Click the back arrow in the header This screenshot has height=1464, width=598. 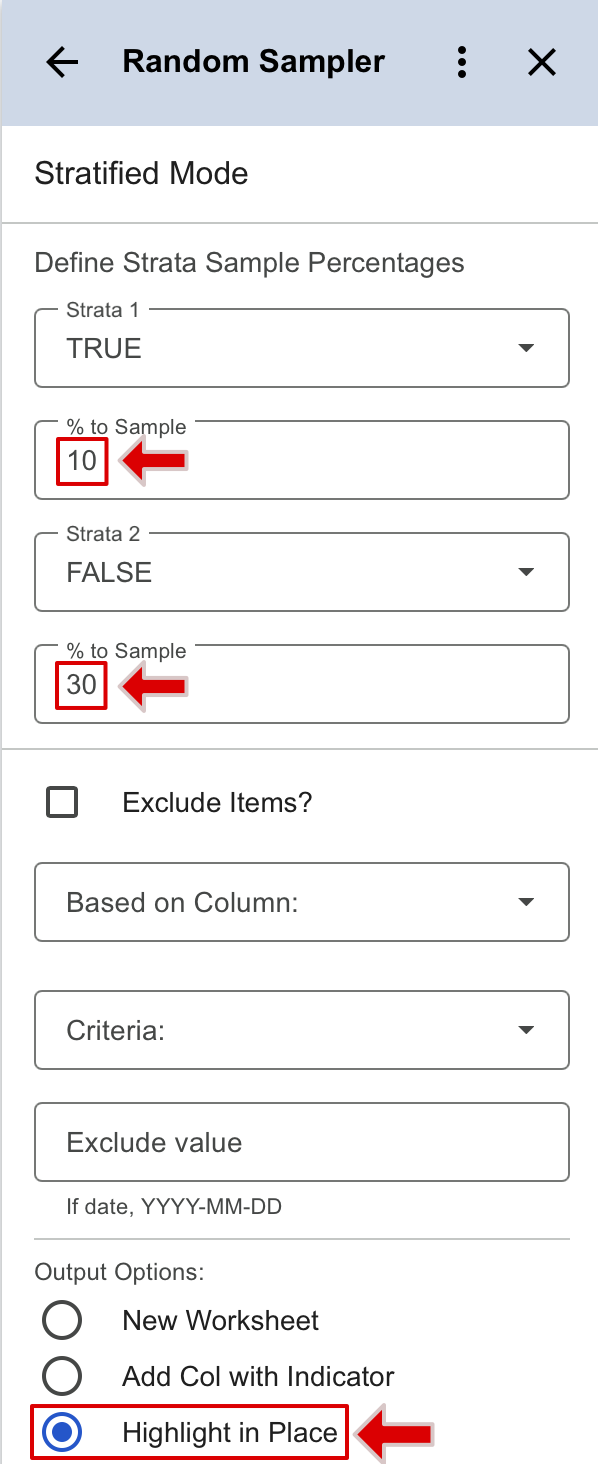pyautogui.click(x=61, y=61)
